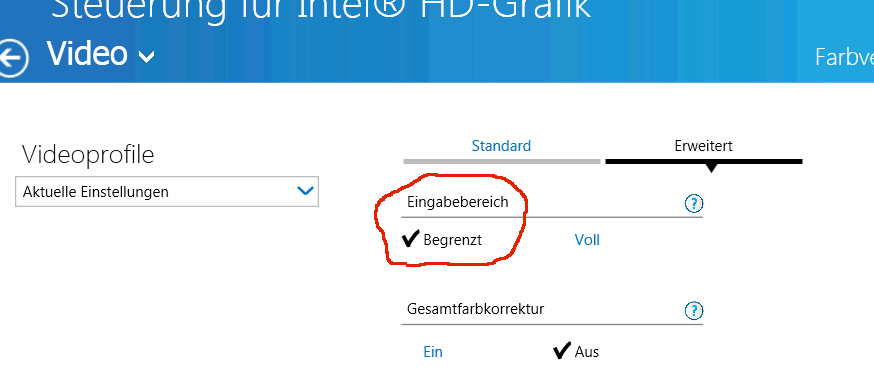This screenshot has width=874, height=380.
Task: Click the Gesamtfarbkorrektur section label
Action: point(475,309)
